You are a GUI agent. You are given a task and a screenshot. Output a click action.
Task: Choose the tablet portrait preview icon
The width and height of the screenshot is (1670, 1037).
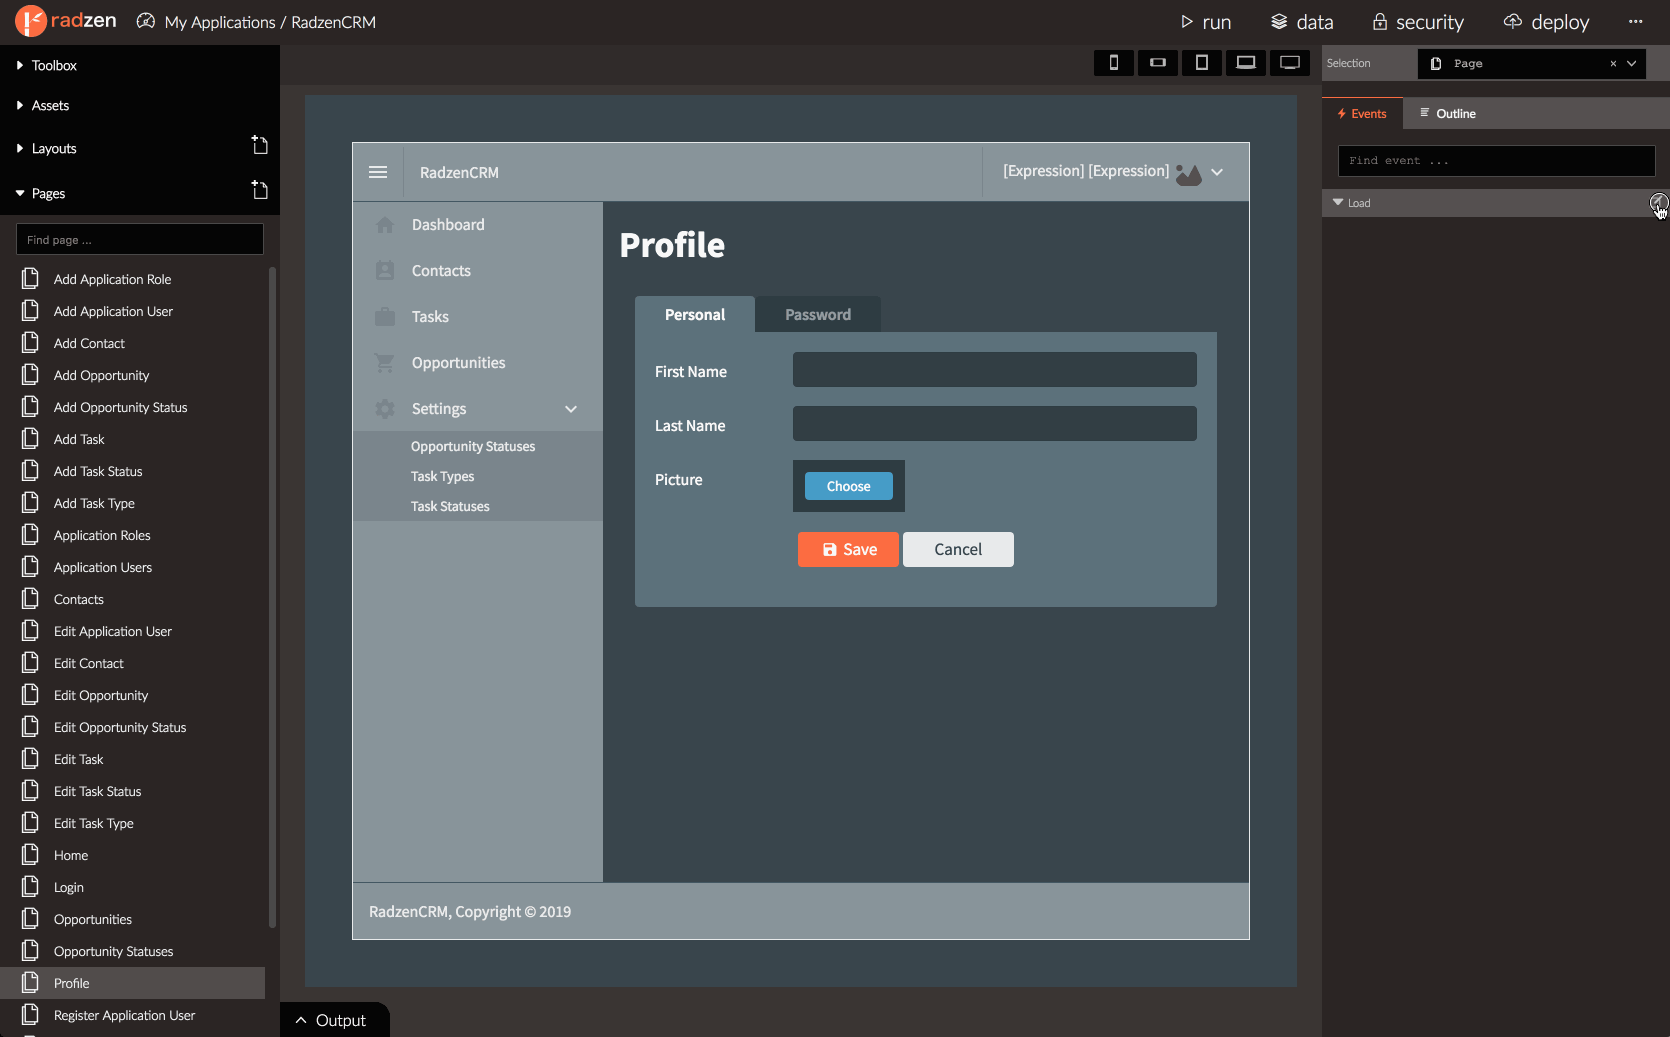coord(1201,63)
